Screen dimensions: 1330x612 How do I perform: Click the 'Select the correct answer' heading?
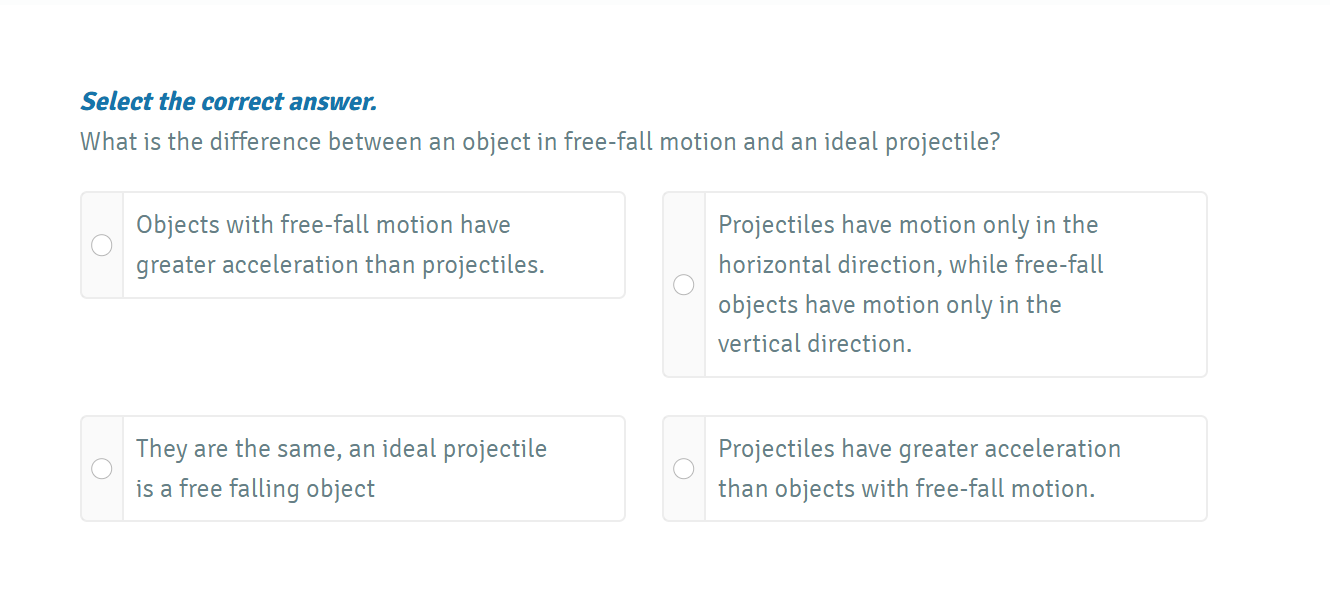228,101
